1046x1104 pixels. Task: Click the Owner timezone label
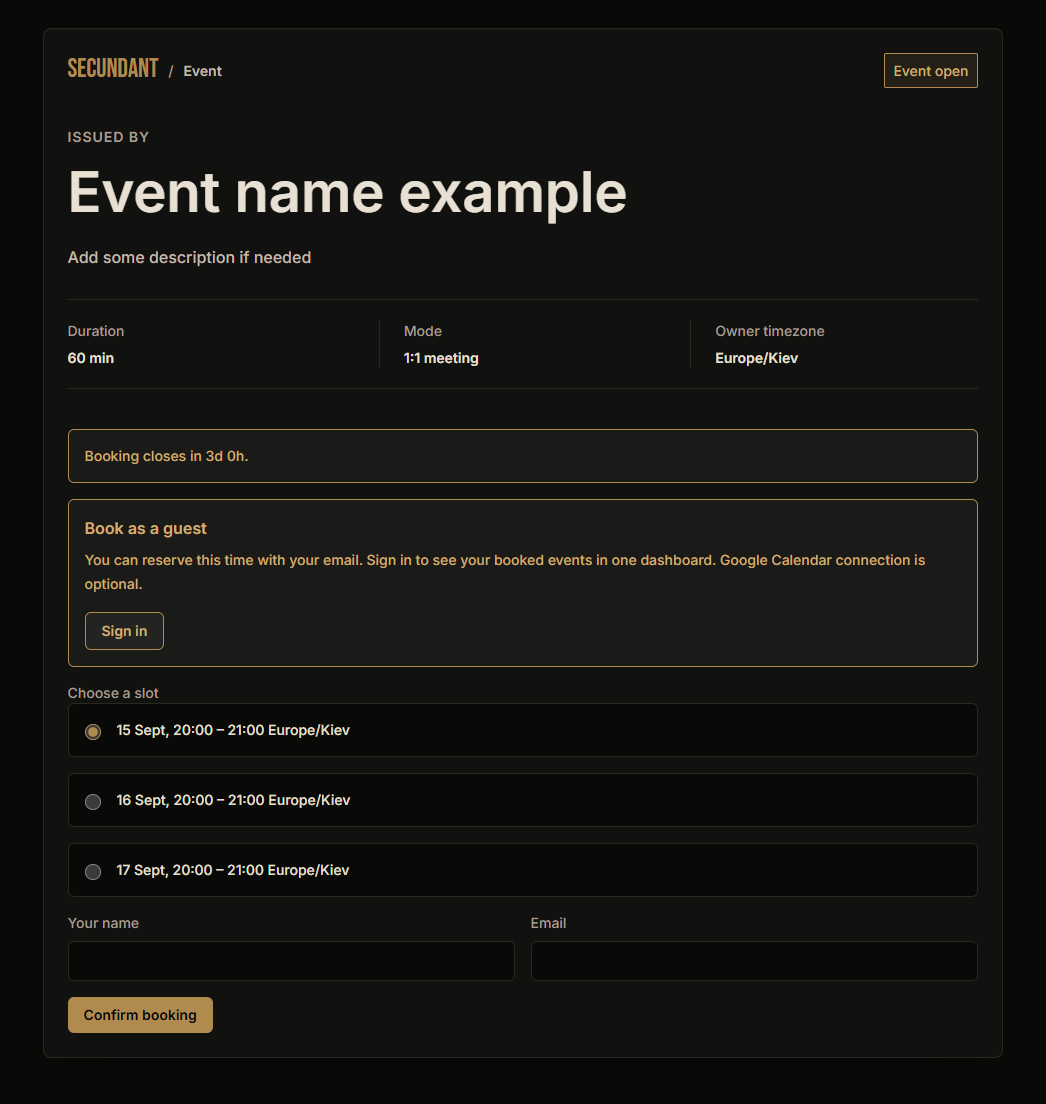click(769, 331)
